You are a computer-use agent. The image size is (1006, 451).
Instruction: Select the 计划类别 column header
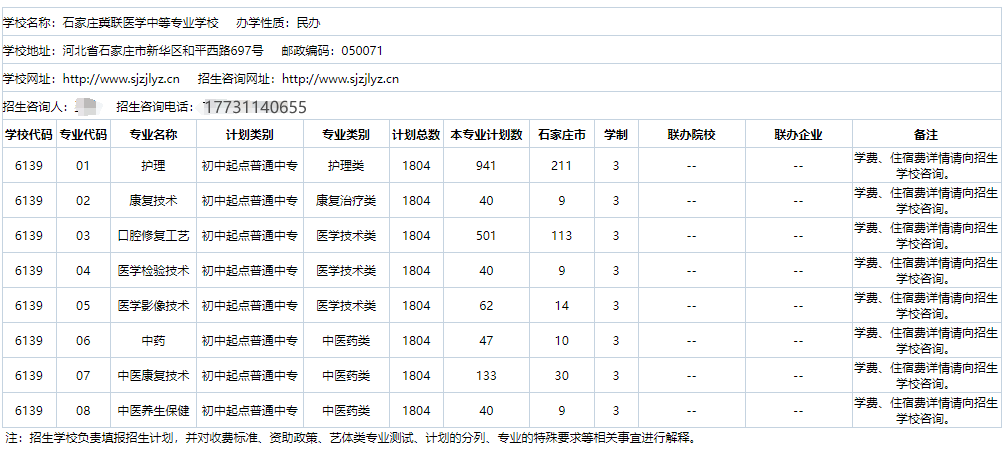pos(249,135)
